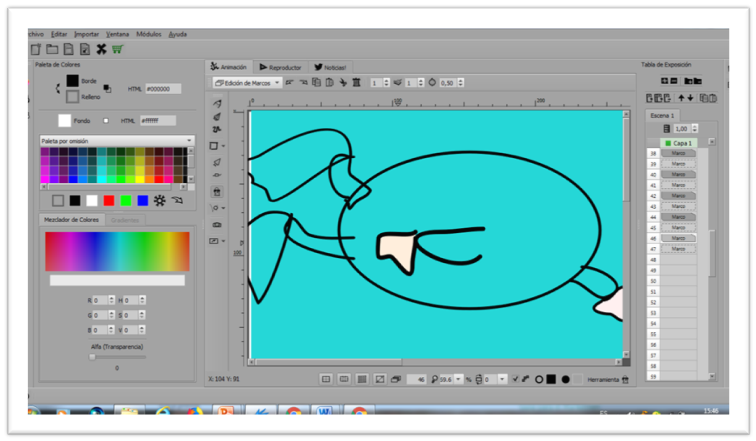Image resolution: width=756 pixels, height=441 pixels.
Task: Click the border HTML #000000 field
Action: [x=163, y=89]
